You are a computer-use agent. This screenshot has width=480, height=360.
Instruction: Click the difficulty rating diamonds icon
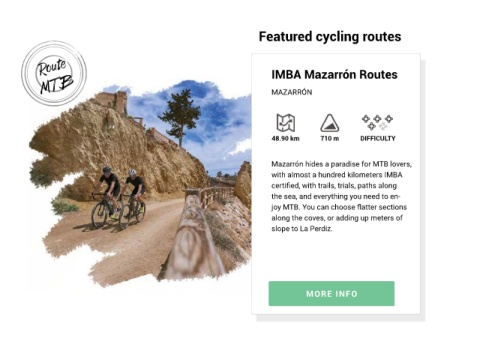[377, 122]
